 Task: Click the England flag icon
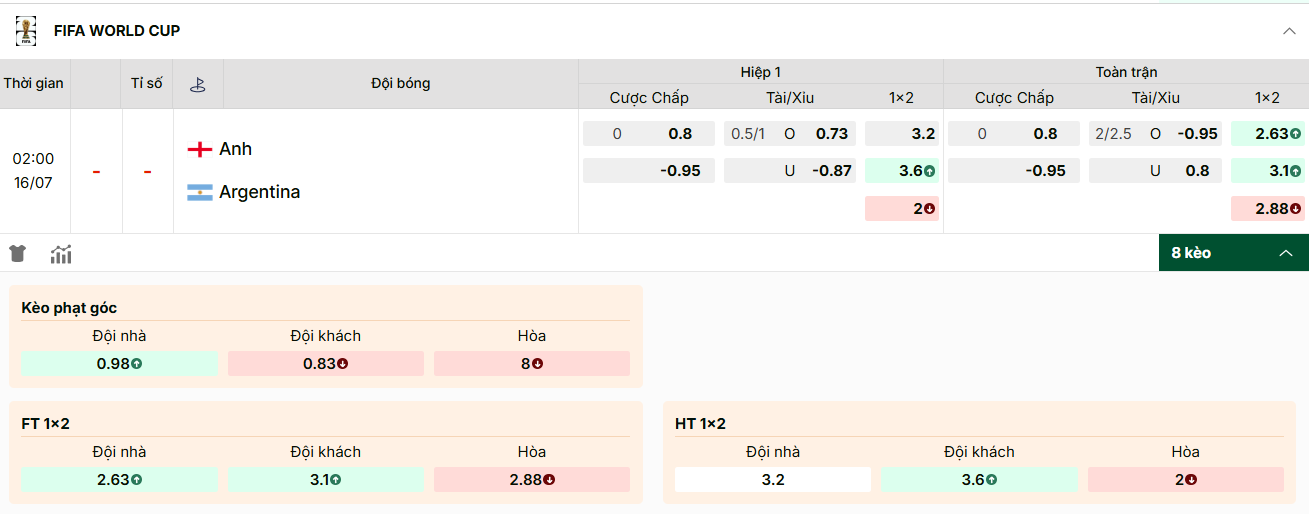[x=200, y=149]
